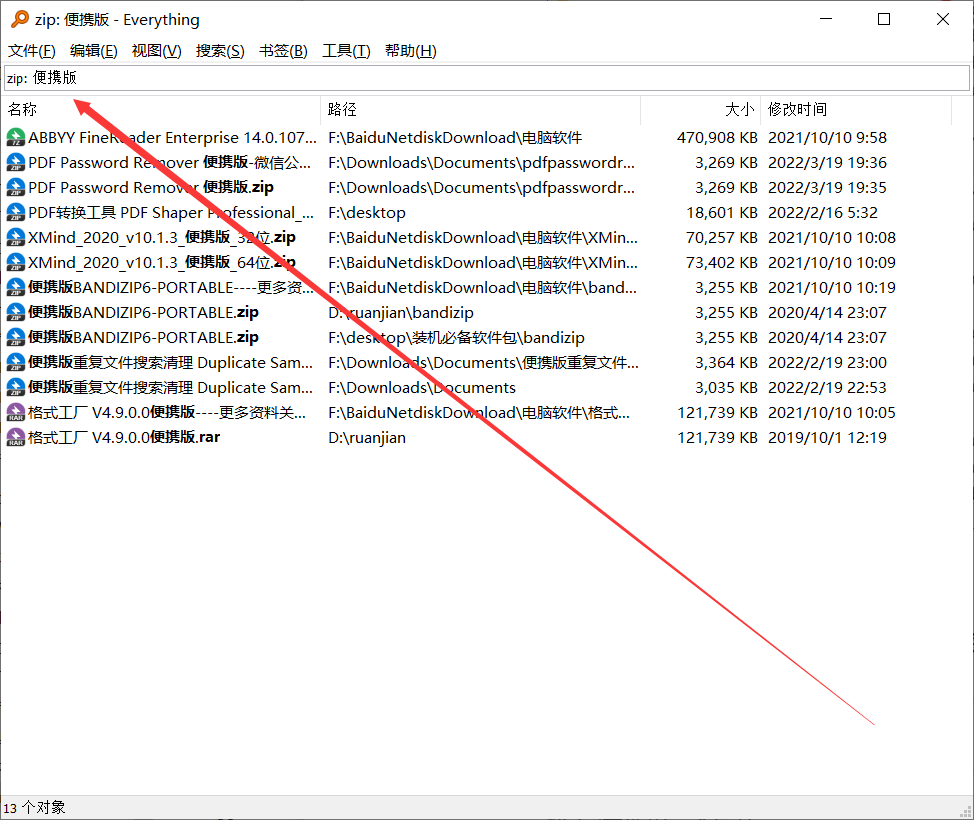Open the 编辑(E) menu
Viewport: 974px width, 820px height.
pyautogui.click(x=94, y=51)
